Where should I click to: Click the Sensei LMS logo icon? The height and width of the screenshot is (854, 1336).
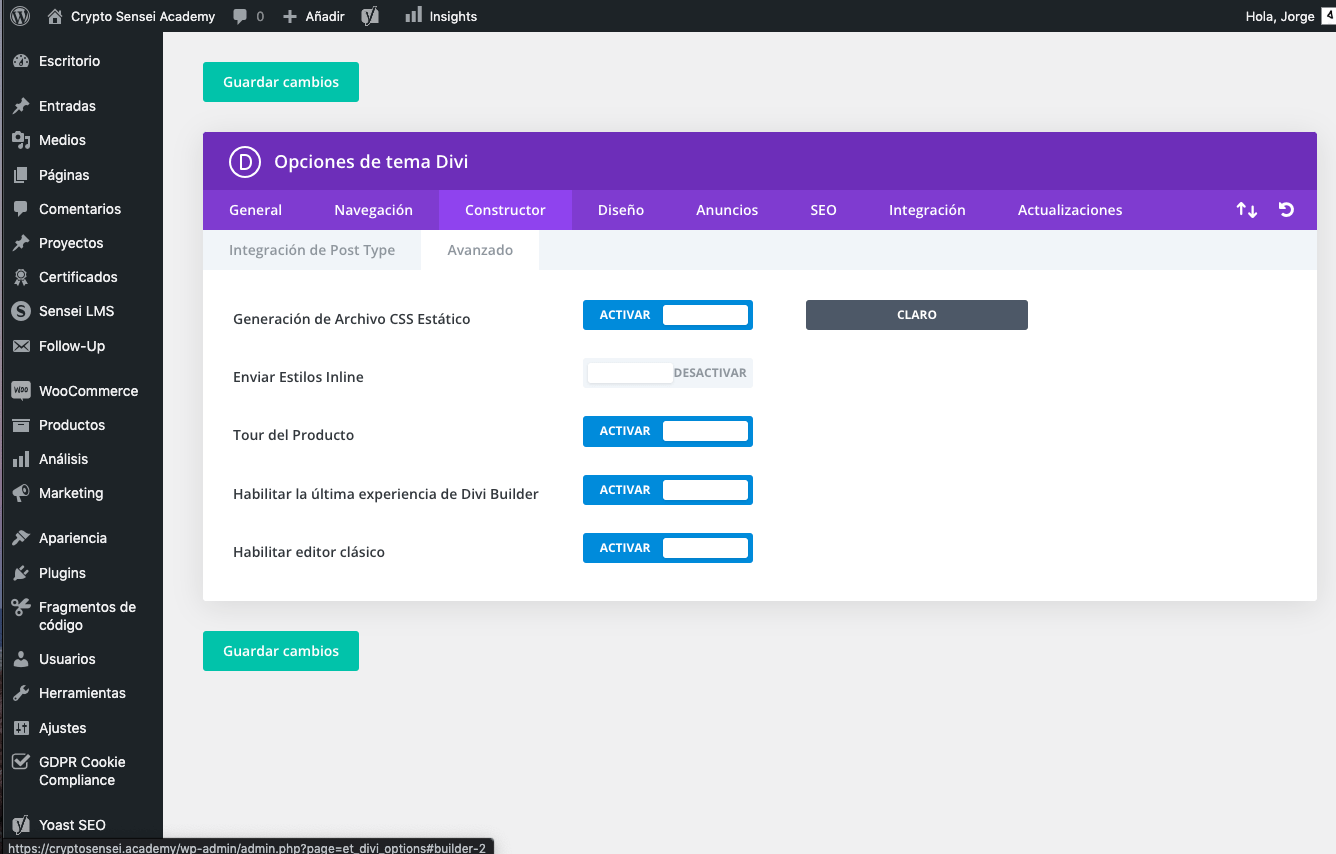tap(21, 311)
